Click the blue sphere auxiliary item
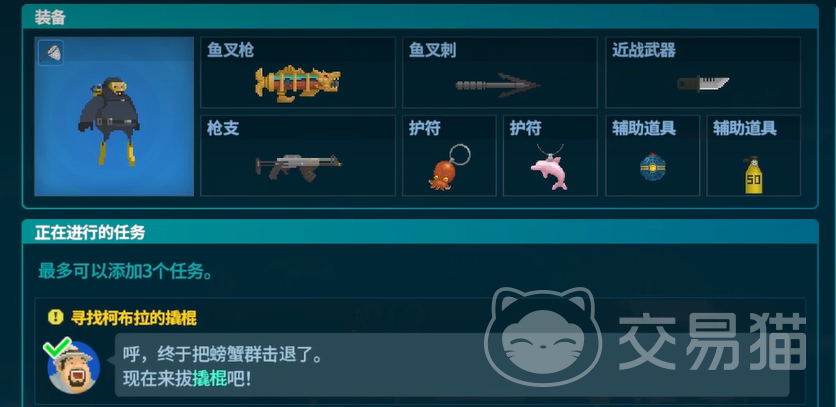836x407 pixels. pos(653,167)
